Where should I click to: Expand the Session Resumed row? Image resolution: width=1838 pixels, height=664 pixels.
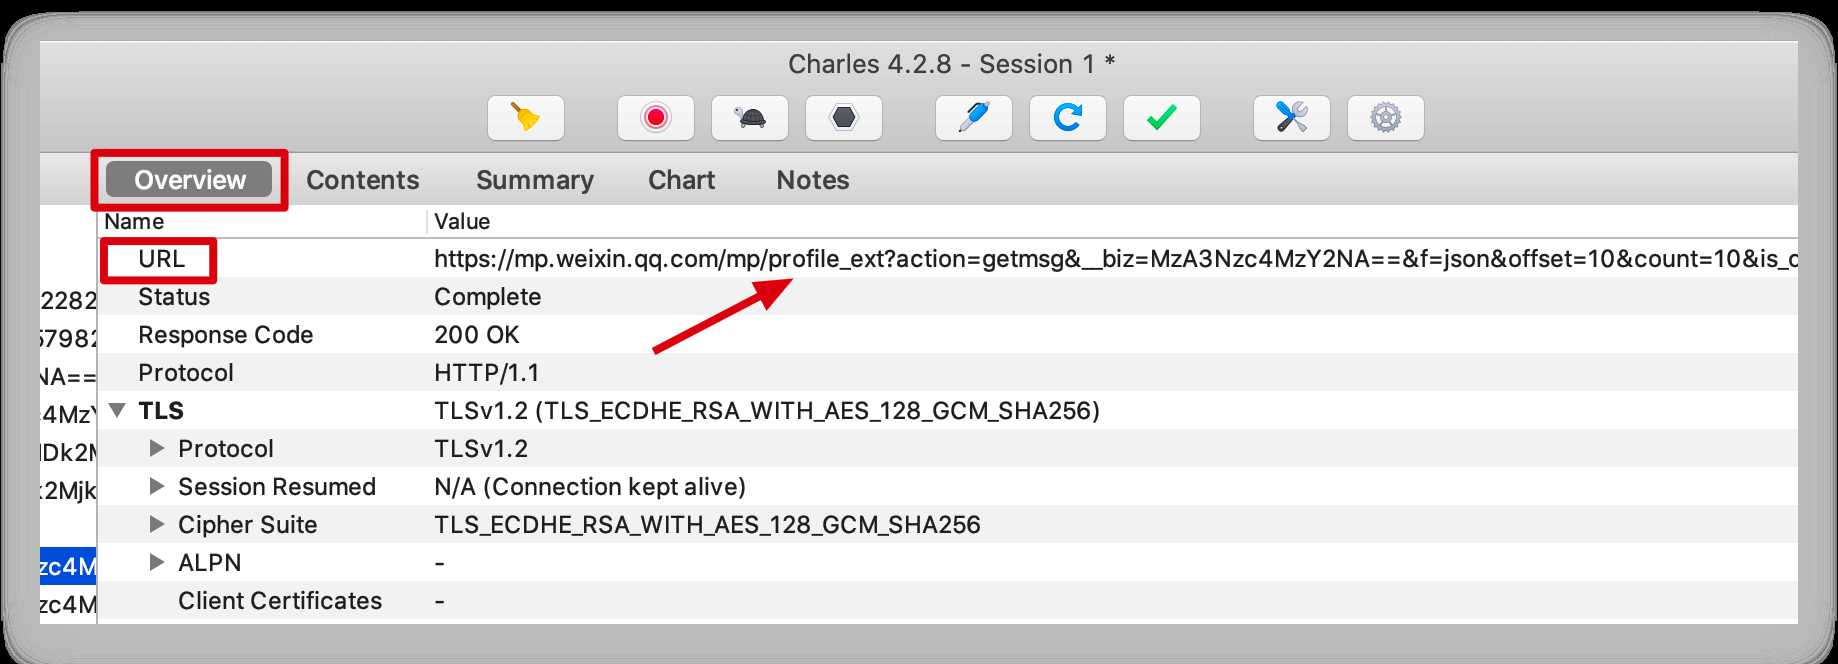click(x=156, y=487)
